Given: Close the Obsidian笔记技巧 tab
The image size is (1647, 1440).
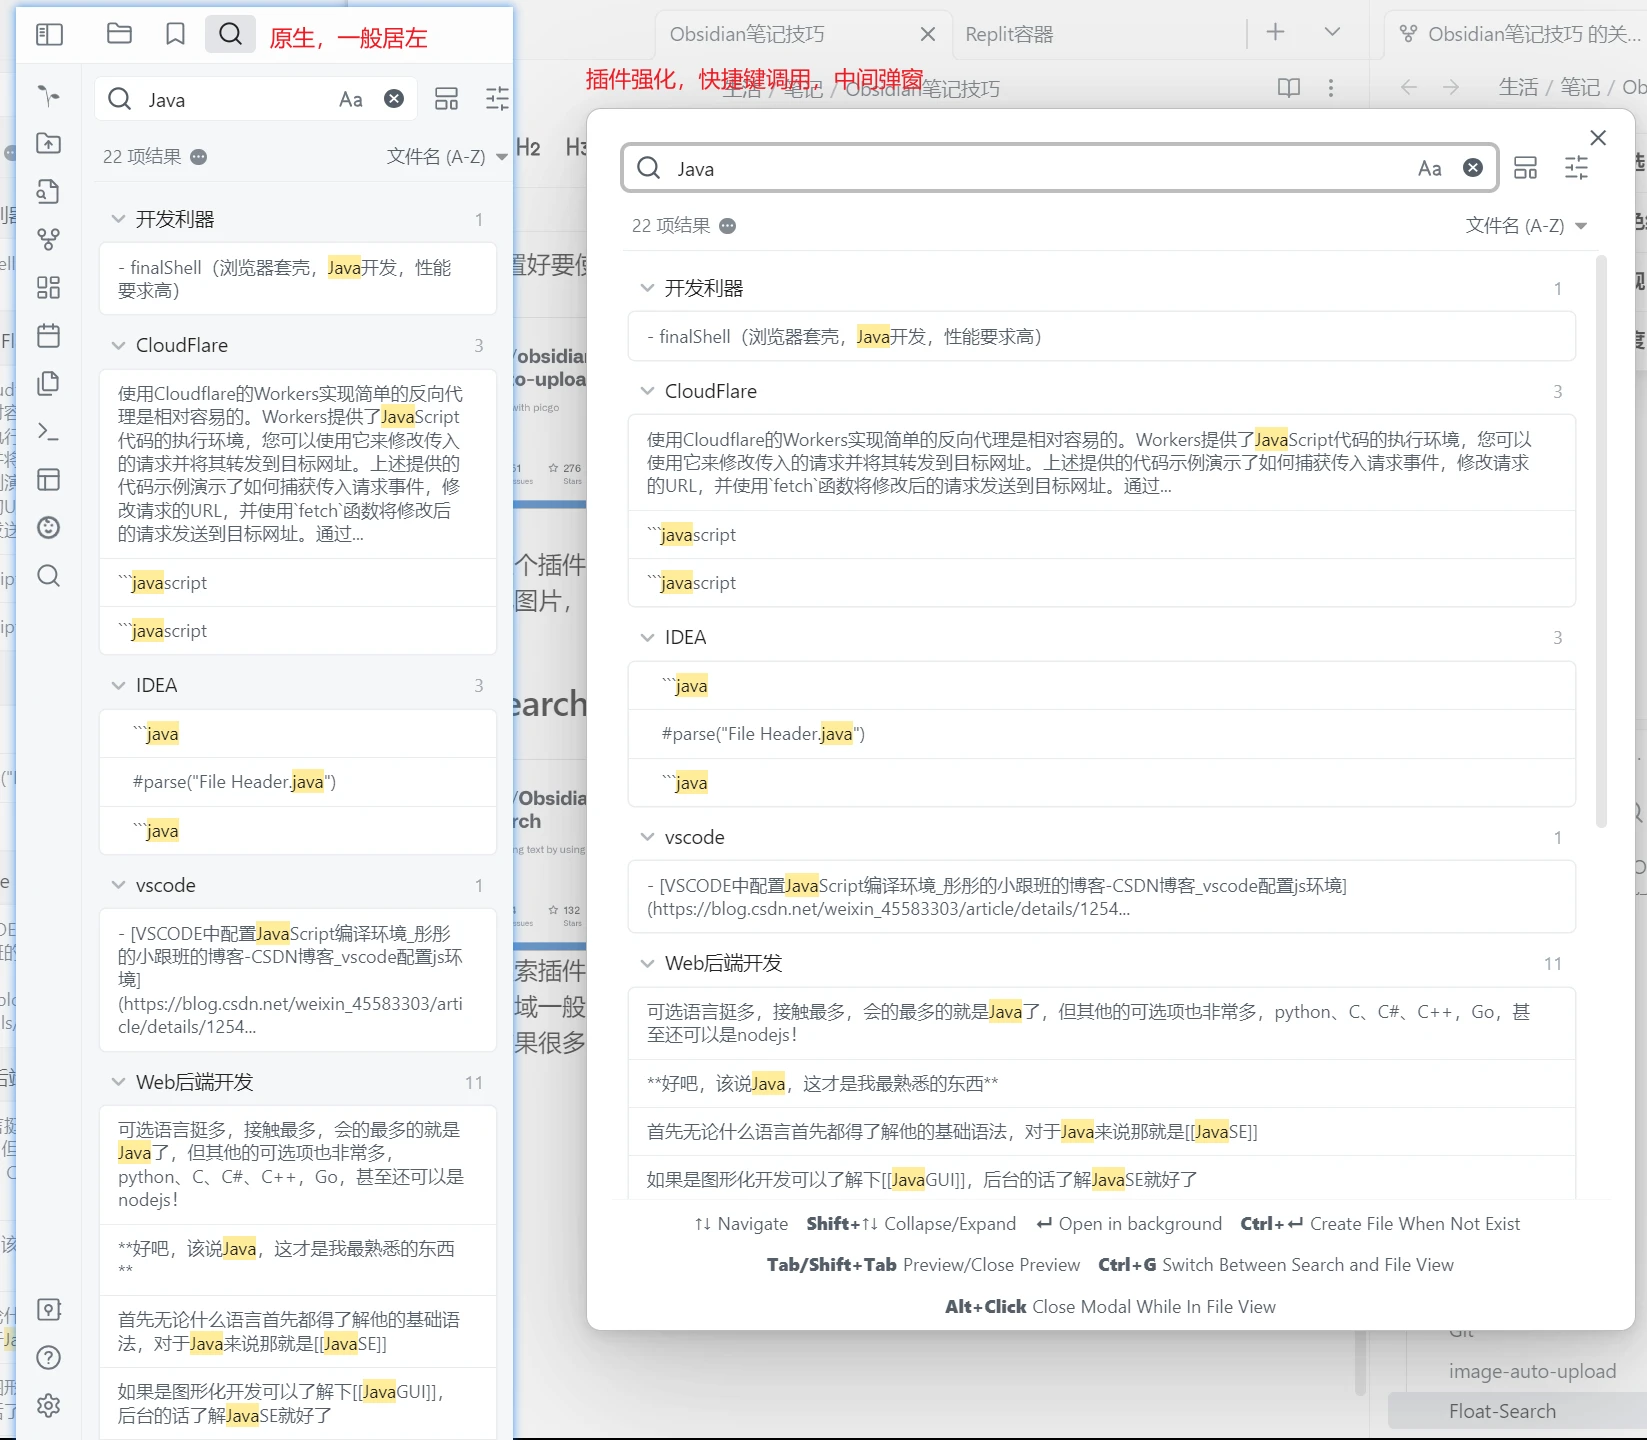Looking at the screenshot, I should [x=927, y=34].
